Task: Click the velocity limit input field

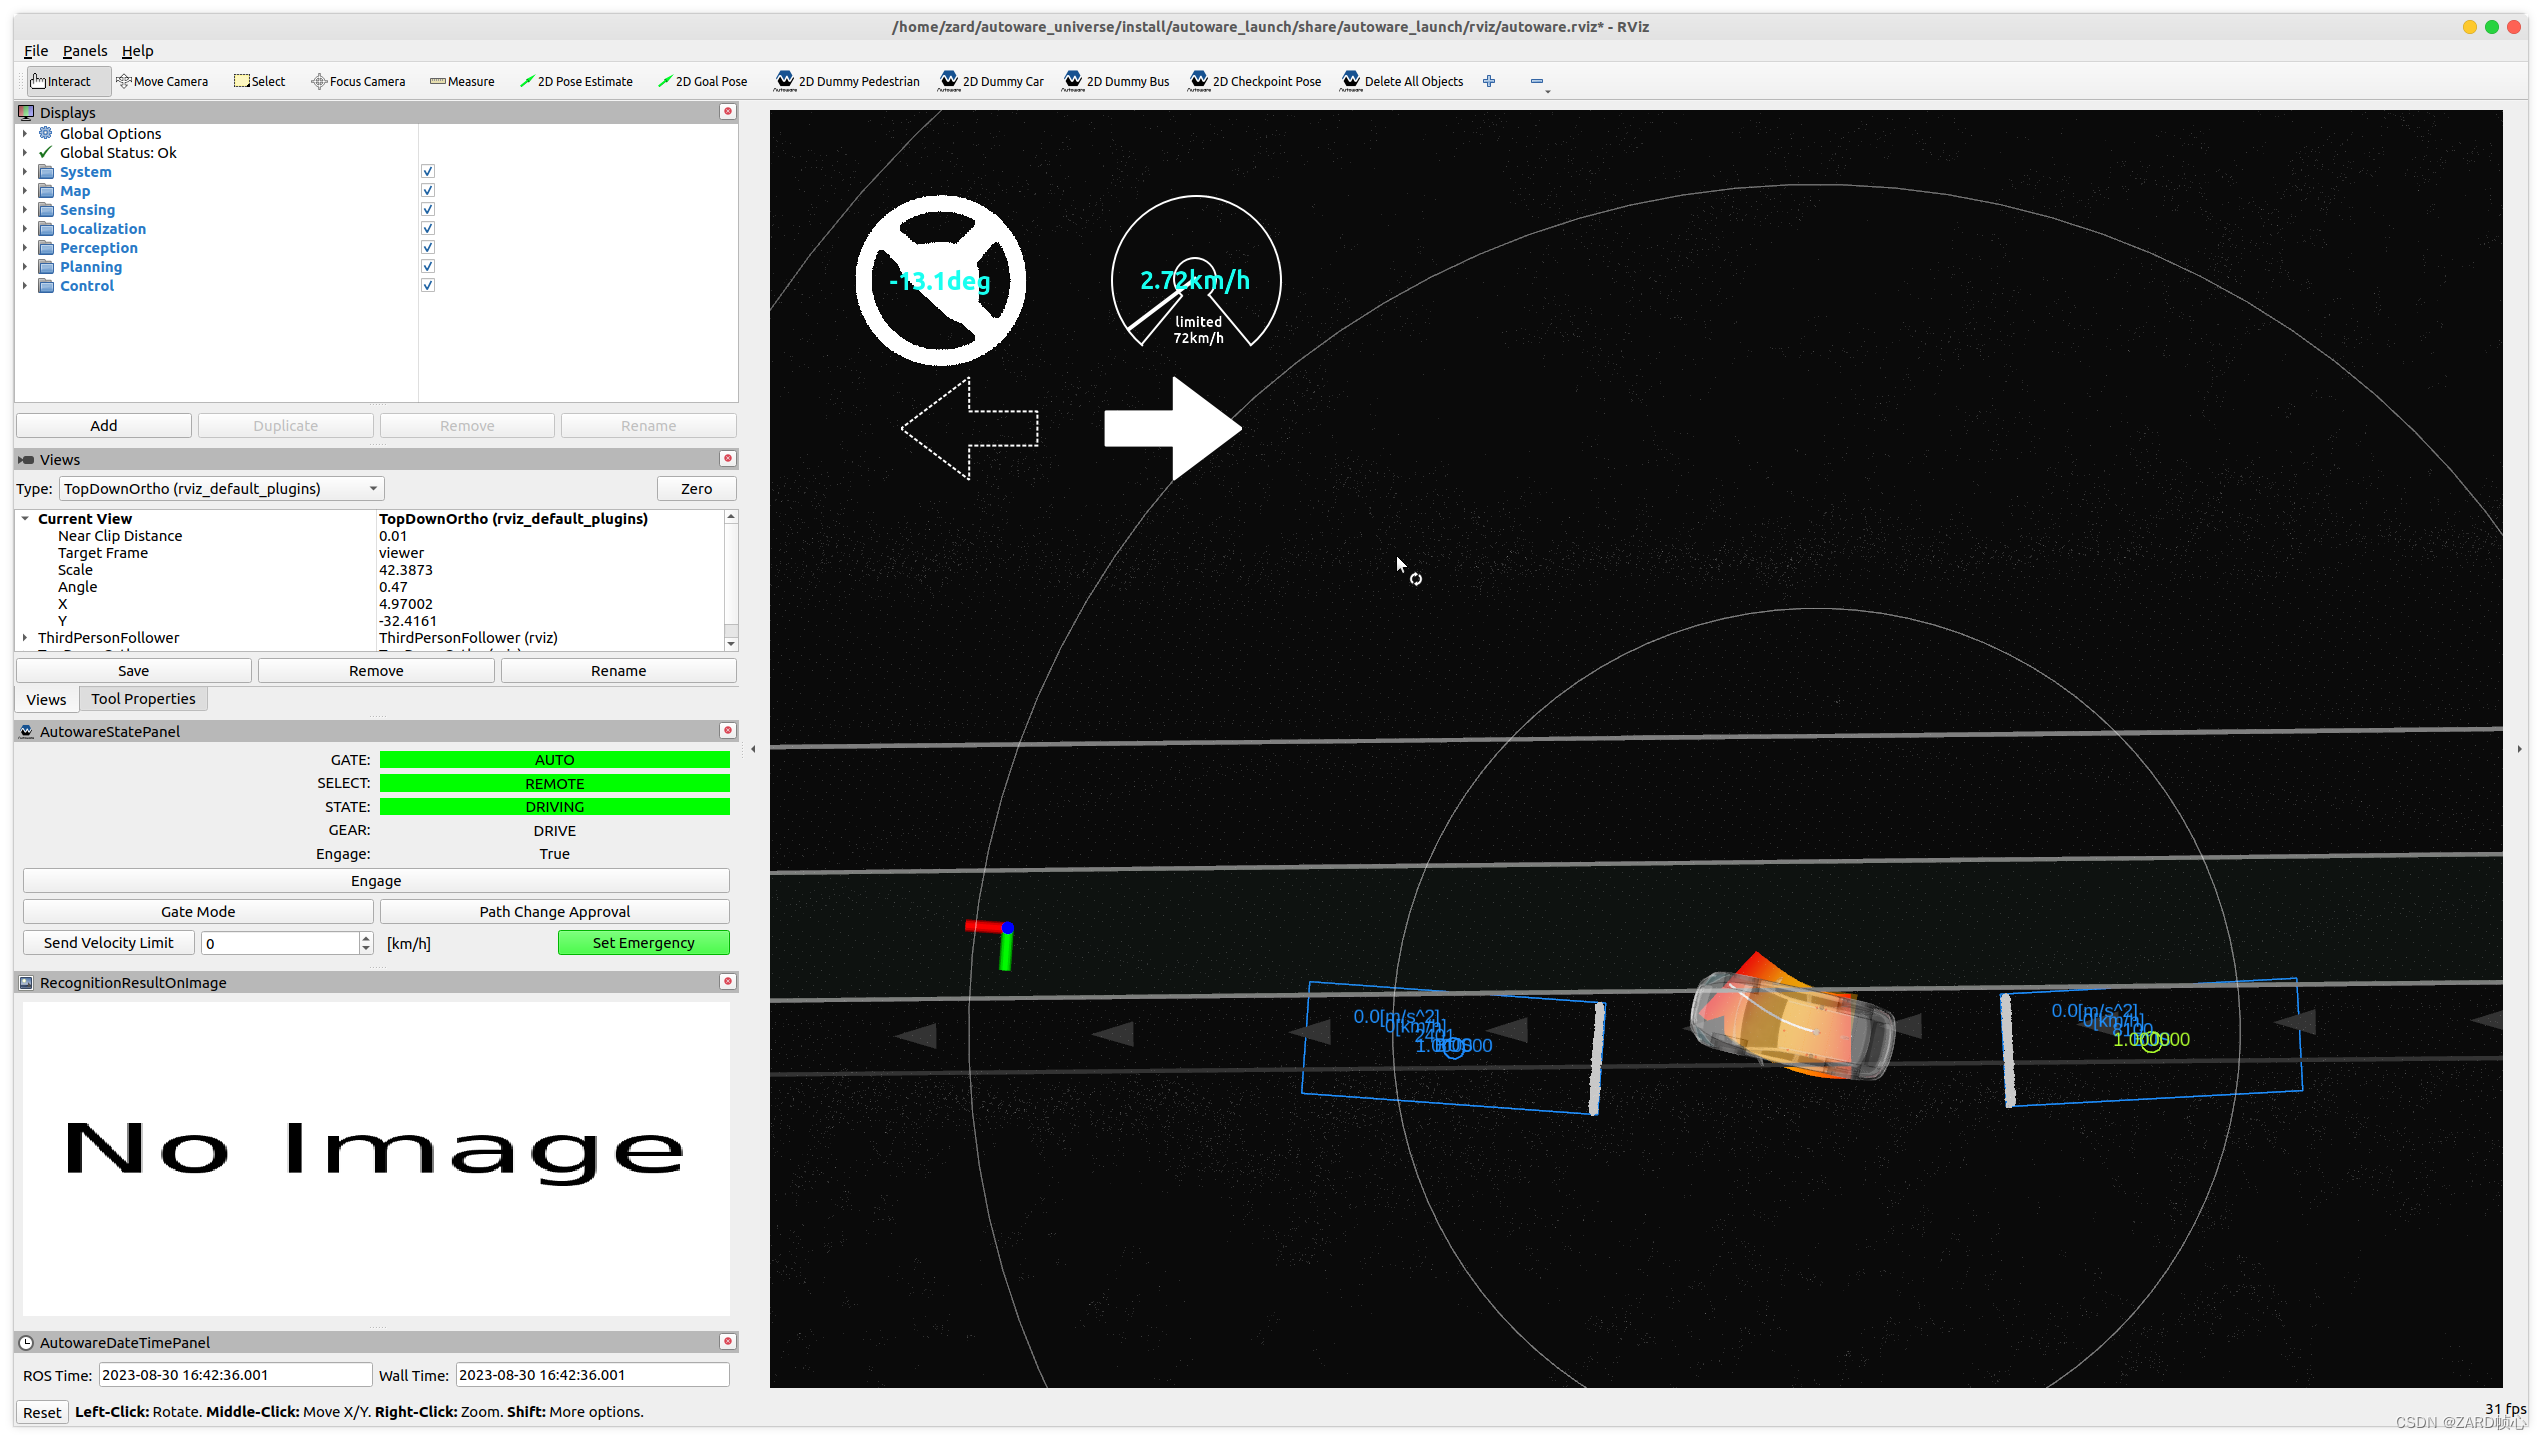Action: point(280,943)
